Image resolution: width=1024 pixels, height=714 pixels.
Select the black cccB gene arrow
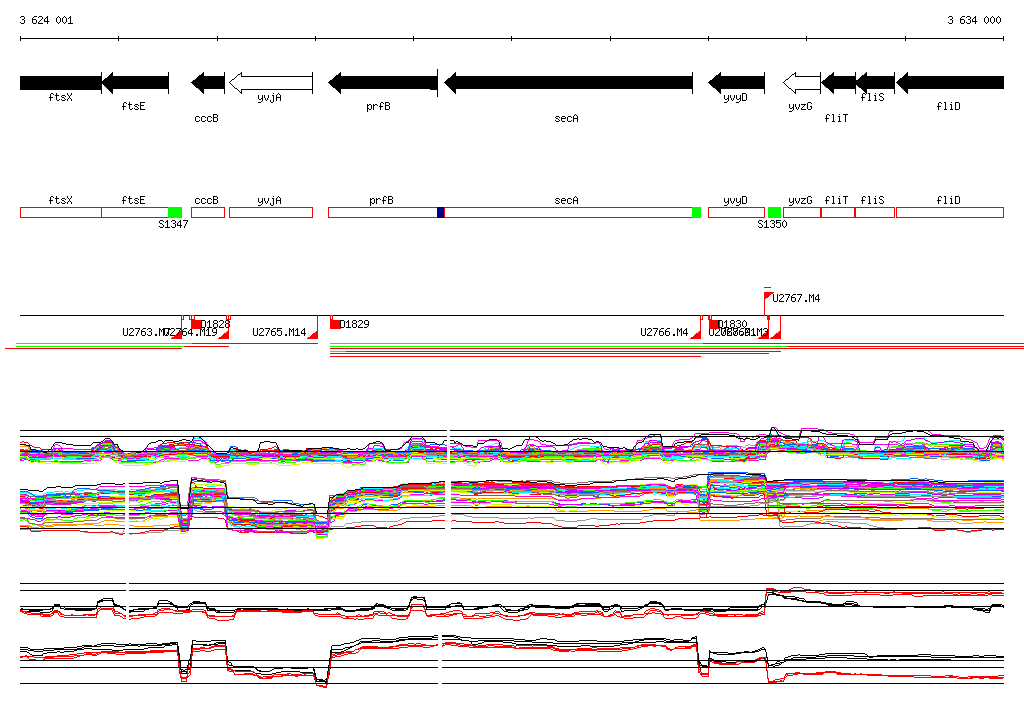(208, 82)
